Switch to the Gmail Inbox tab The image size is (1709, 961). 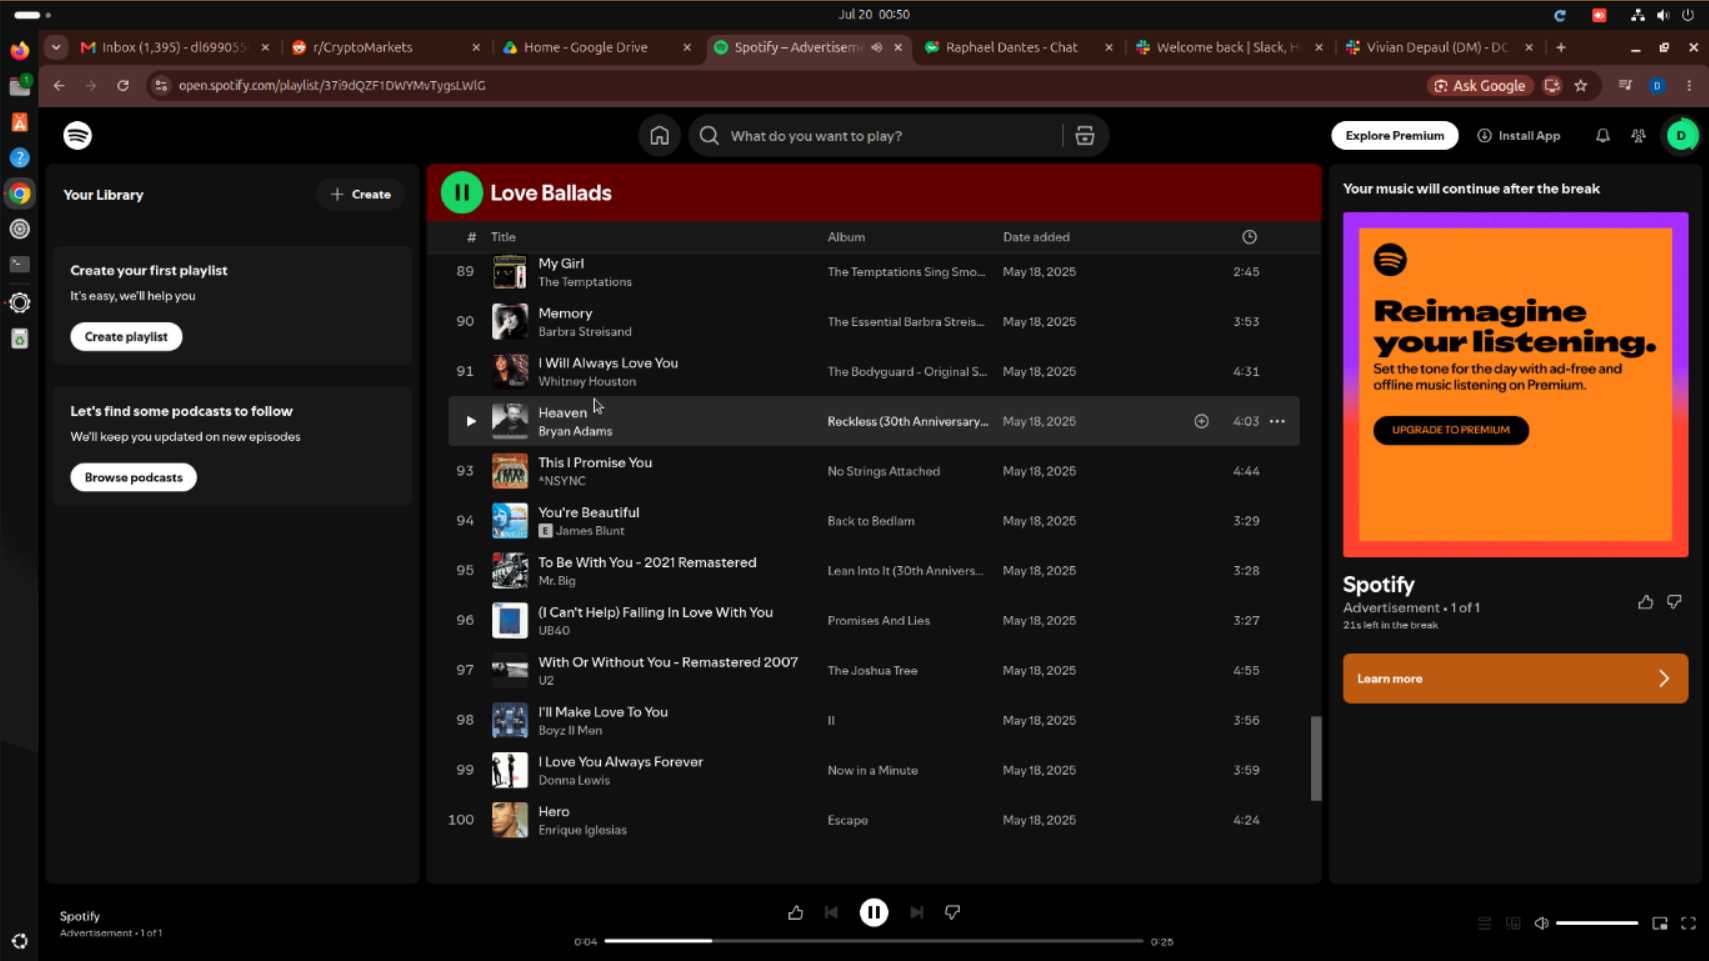pos(174,47)
